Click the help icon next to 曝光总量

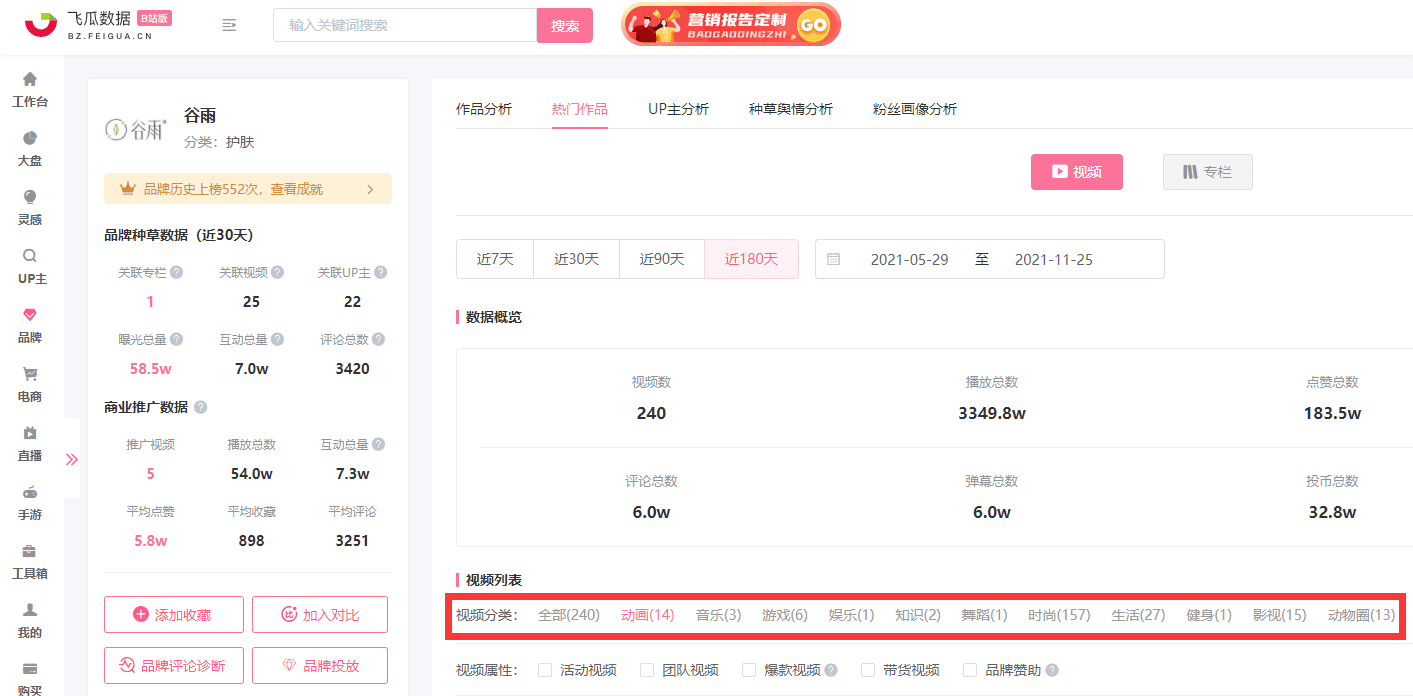pos(176,340)
